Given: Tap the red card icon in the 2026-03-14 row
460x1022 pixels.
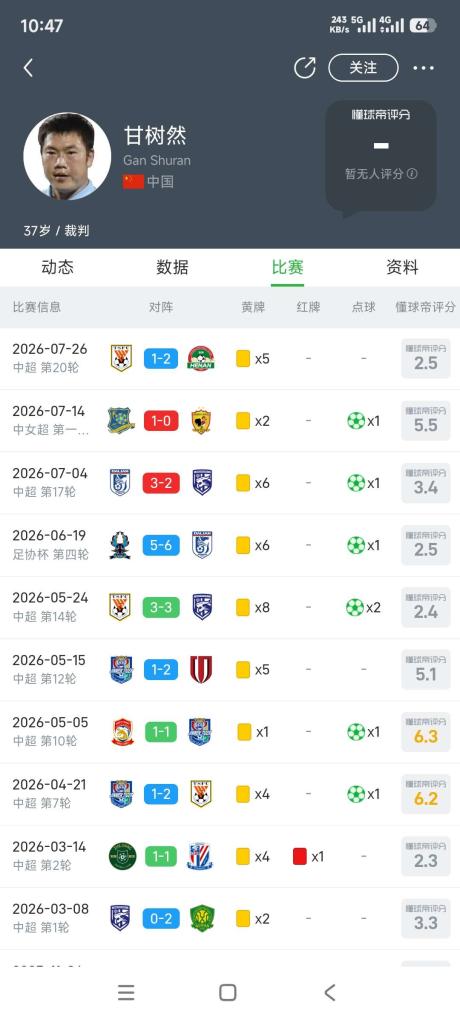Looking at the screenshot, I should pyautogui.click(x=300, y=856).
